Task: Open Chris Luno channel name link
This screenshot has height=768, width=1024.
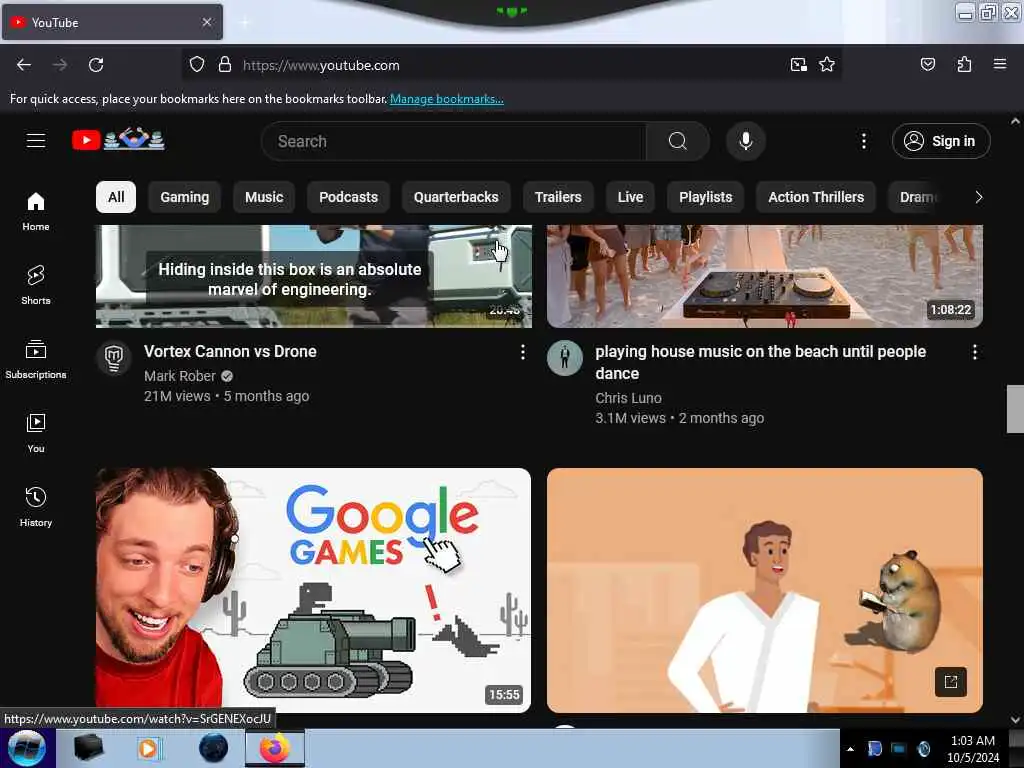Action: point(628,398)
